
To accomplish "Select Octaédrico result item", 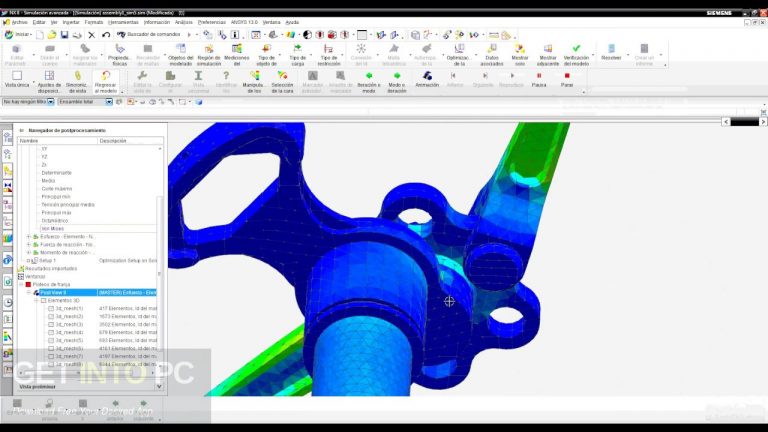I will pyautogui.click(x=55, y=220).
